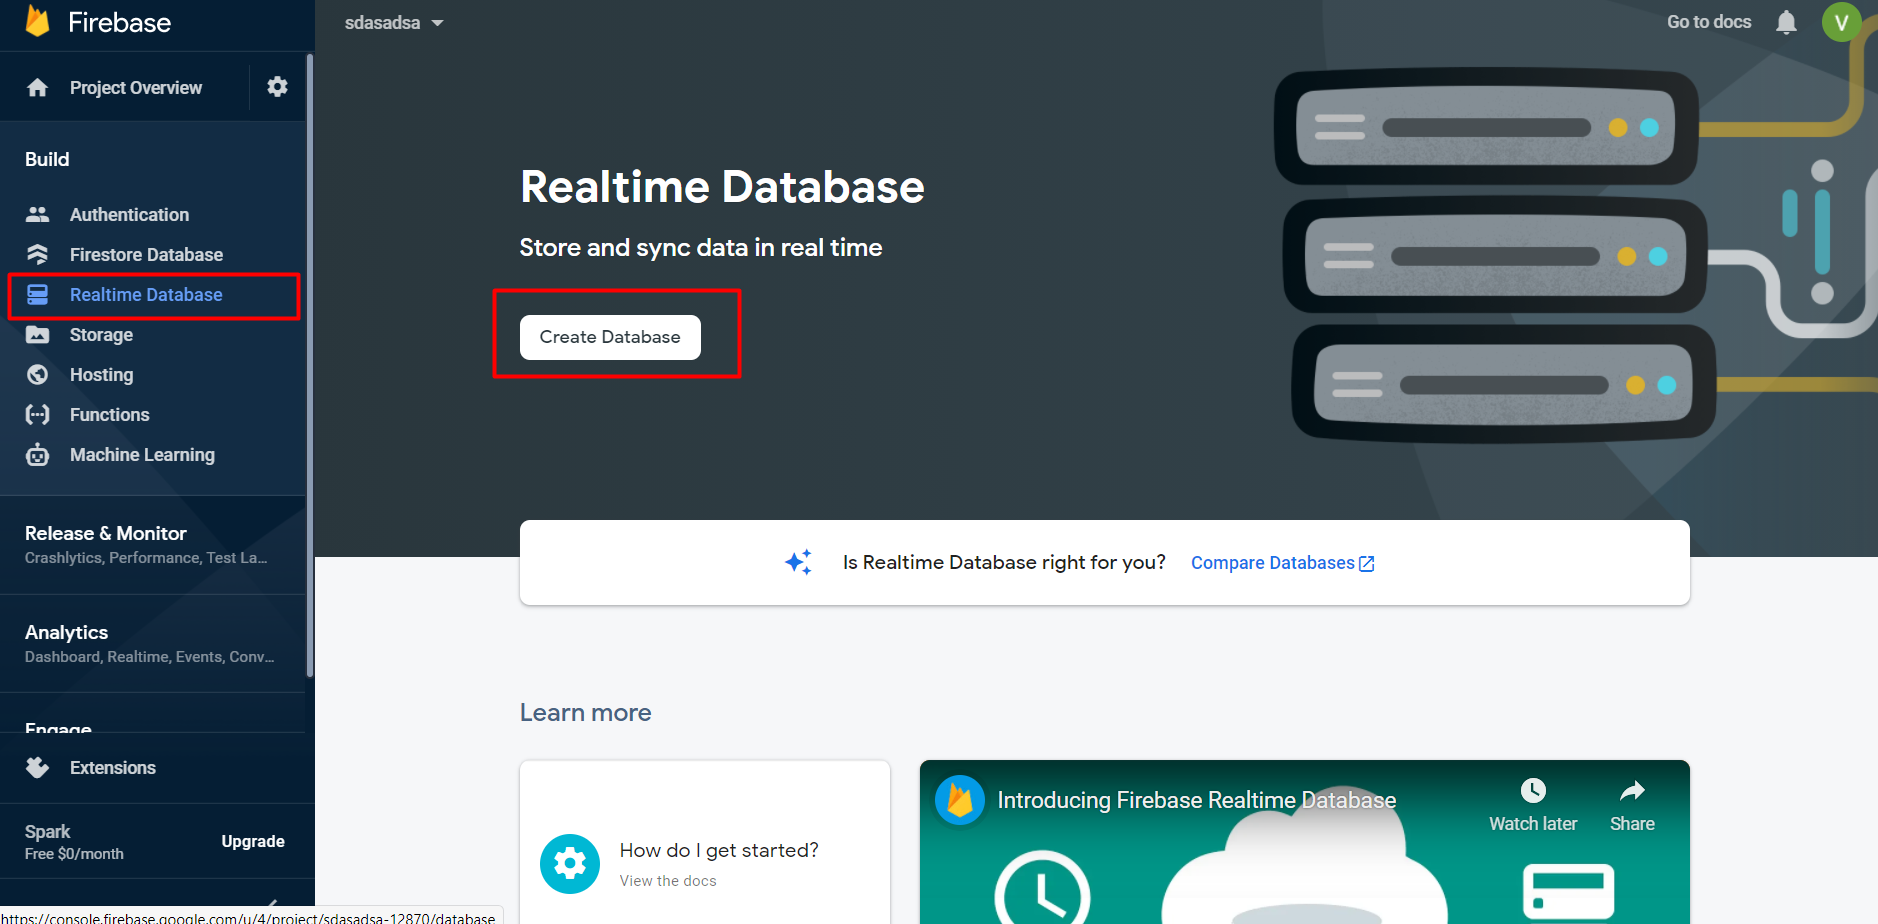Click the Upgrade plan button
The width and height of the screenshot is (1878, 924).
click(x=253, y=841)
